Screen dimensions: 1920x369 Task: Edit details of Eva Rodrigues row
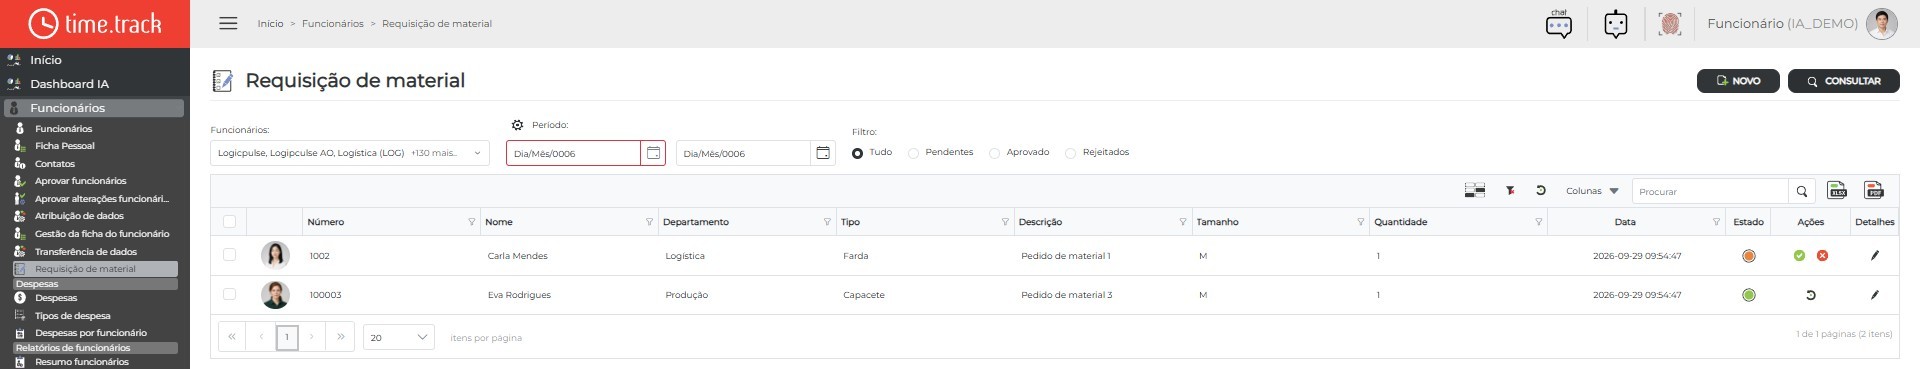pos(1874,295)
